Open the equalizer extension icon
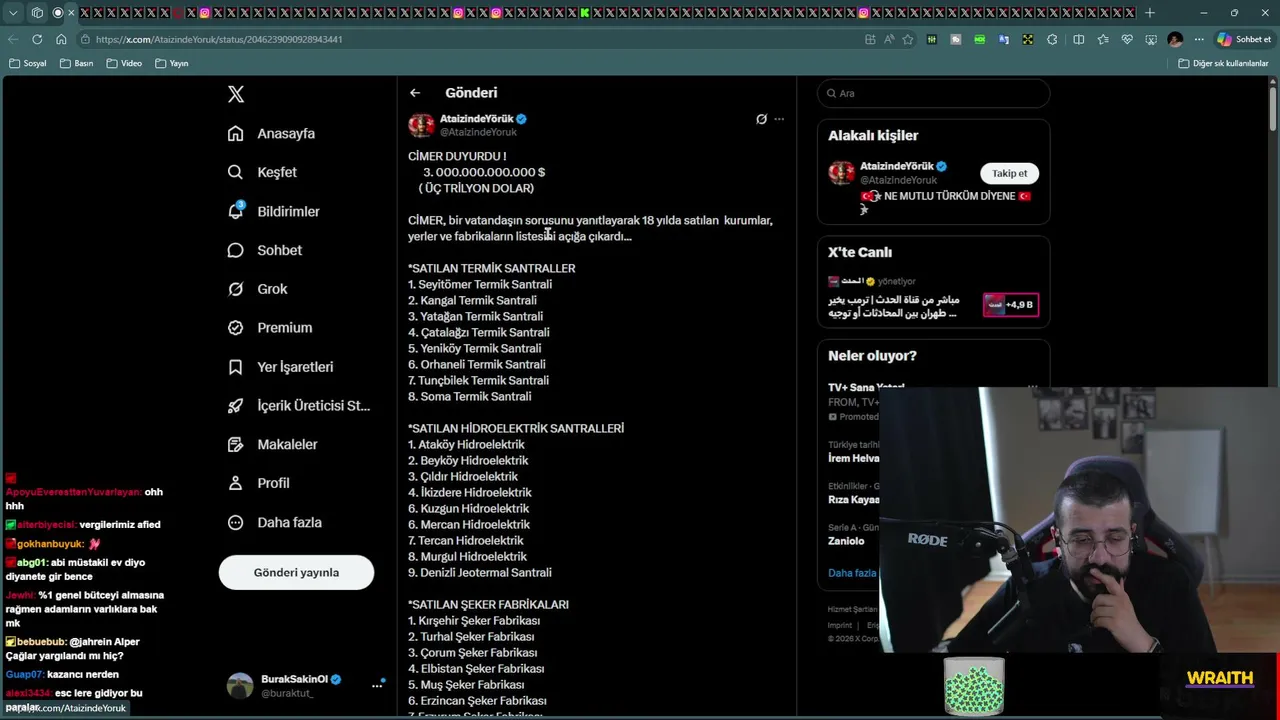 pyautogui.click(x=932, y=39)
